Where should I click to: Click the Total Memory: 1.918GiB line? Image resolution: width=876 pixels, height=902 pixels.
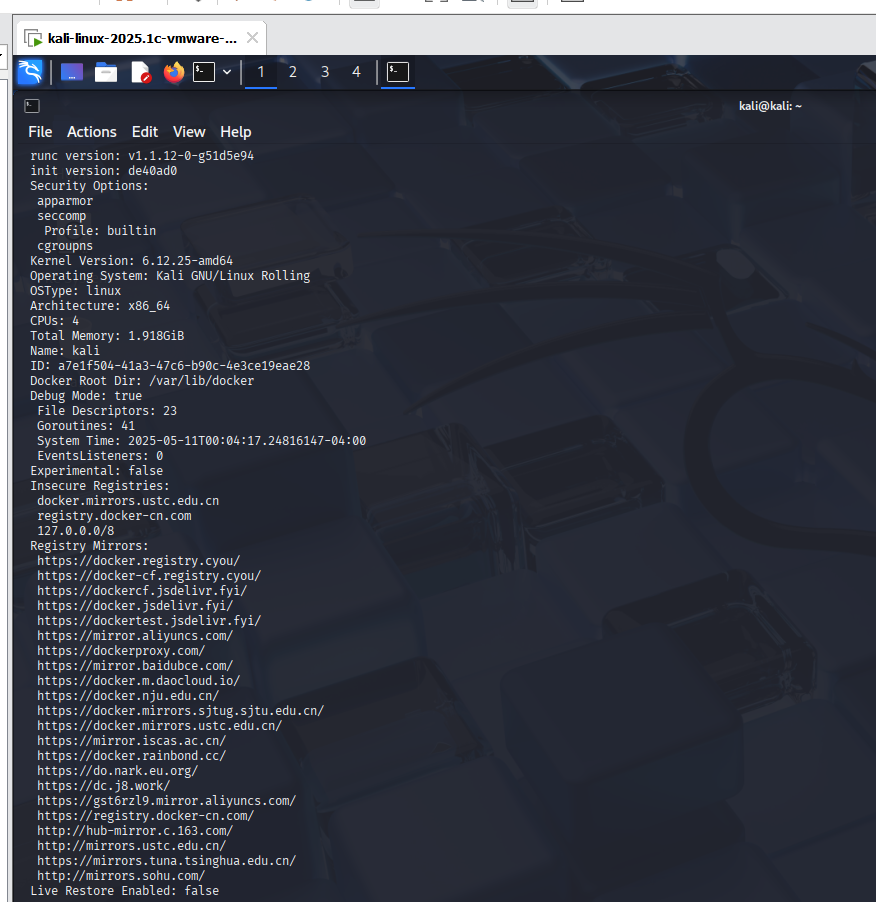pos(107,336)
